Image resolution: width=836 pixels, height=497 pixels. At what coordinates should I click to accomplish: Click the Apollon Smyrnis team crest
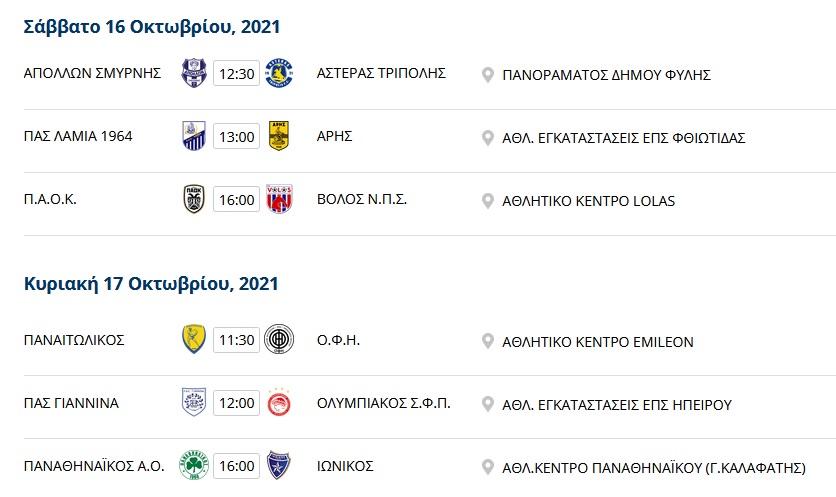click(x=194, y=73)
